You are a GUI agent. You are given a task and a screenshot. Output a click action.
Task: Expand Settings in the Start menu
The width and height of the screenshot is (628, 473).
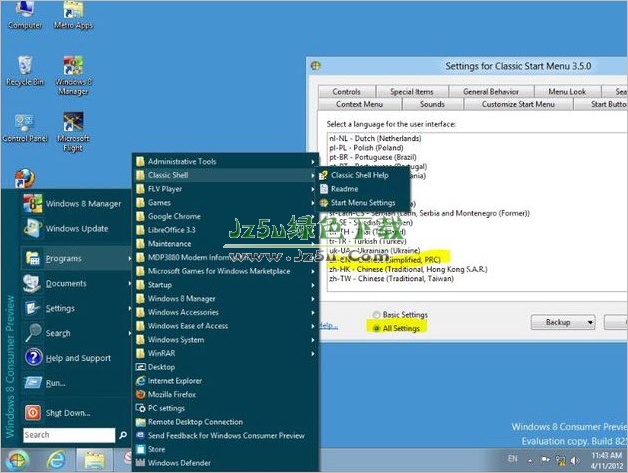click(x=75, y=308)
